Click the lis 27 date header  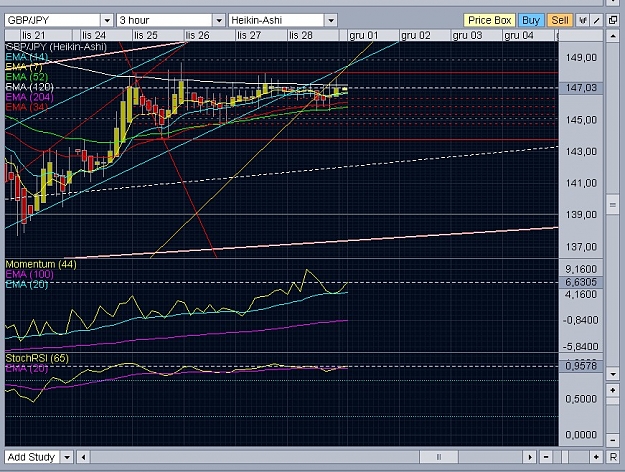click(x=249, y=35)
